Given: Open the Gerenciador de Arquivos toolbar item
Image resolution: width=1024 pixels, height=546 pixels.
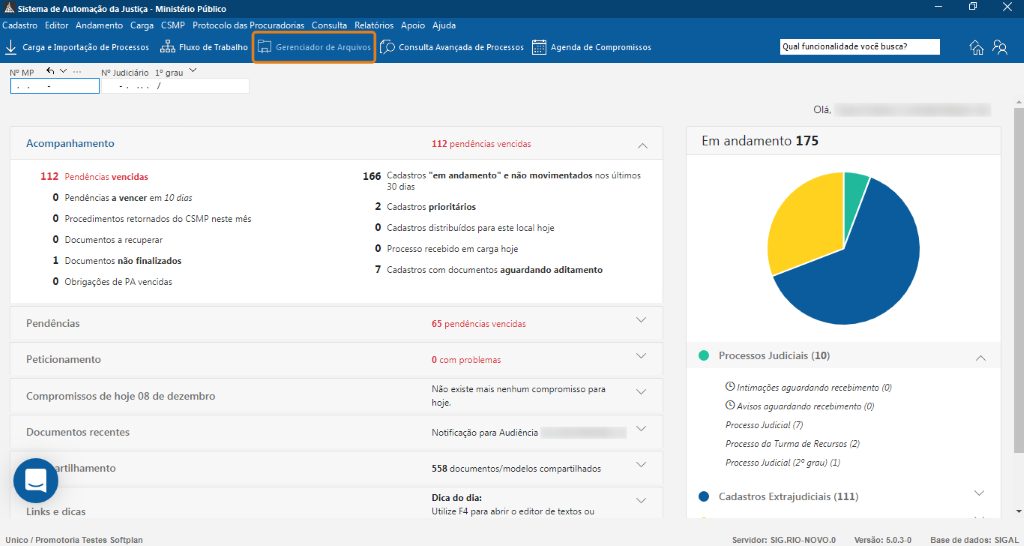Looking at the screenshot, I should tap(313, 47).
